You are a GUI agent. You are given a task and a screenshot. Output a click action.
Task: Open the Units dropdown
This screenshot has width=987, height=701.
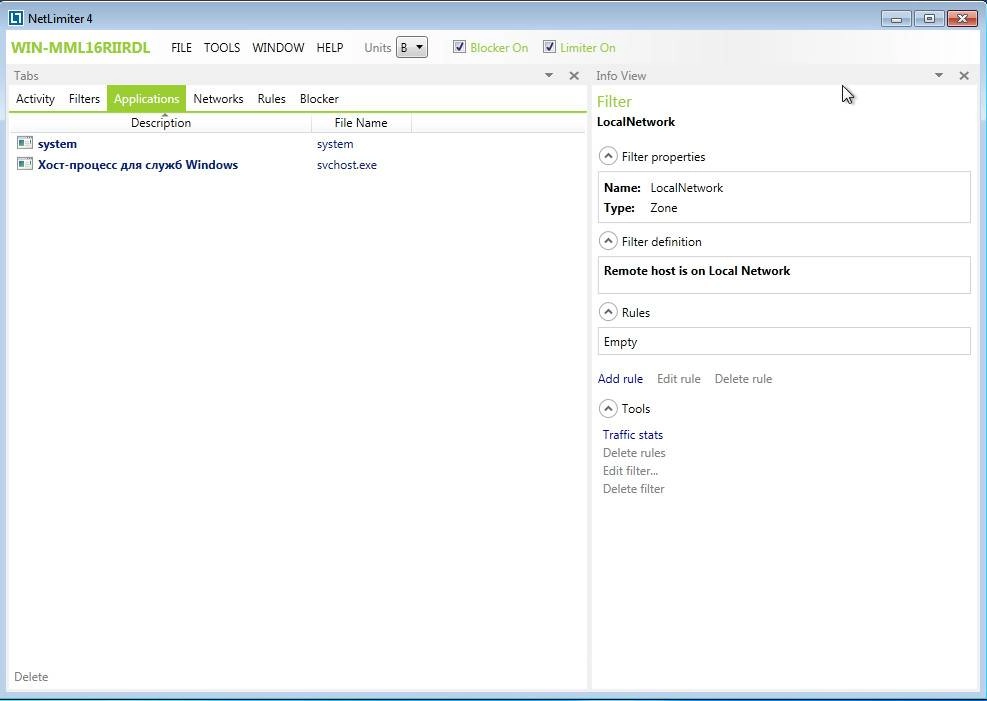point(412,47)
